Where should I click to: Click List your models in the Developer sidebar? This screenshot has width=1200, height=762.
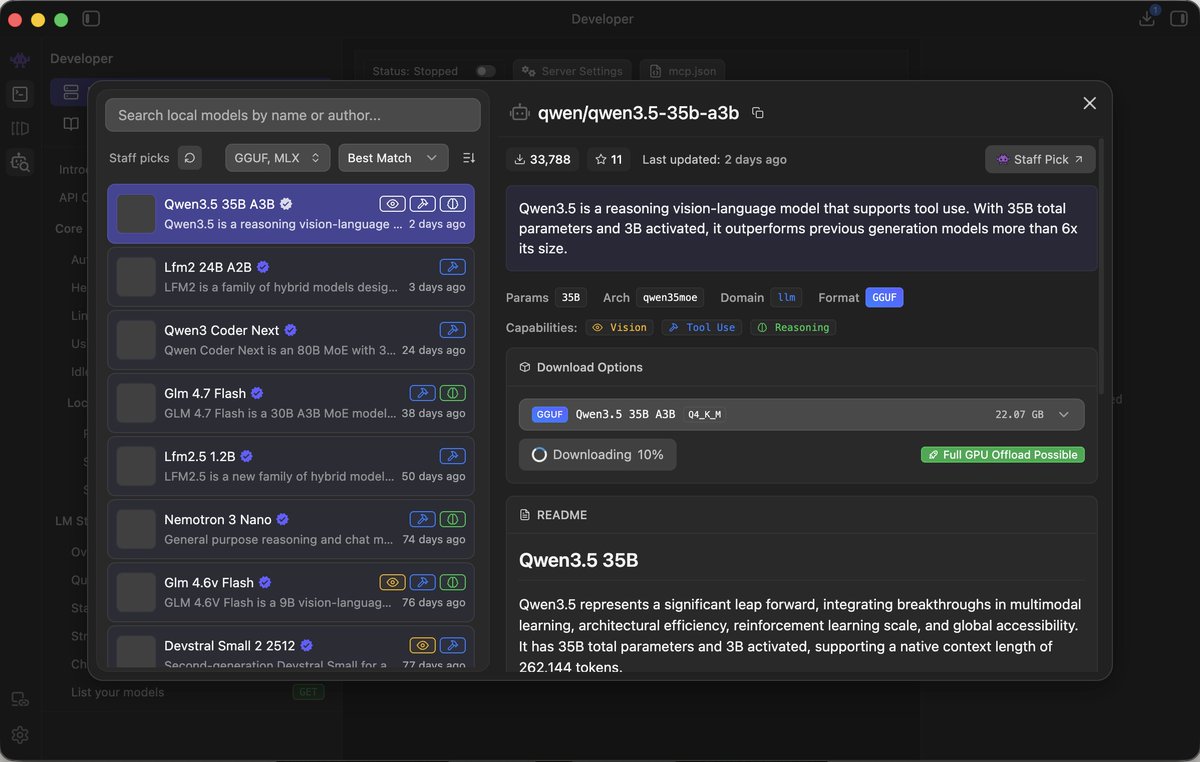[117, 692]
